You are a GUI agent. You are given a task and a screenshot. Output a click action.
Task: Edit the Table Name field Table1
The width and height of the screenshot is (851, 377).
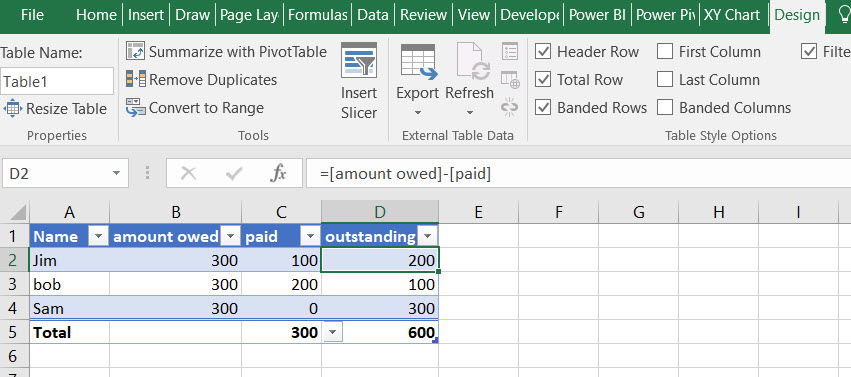tap(57, 81)
